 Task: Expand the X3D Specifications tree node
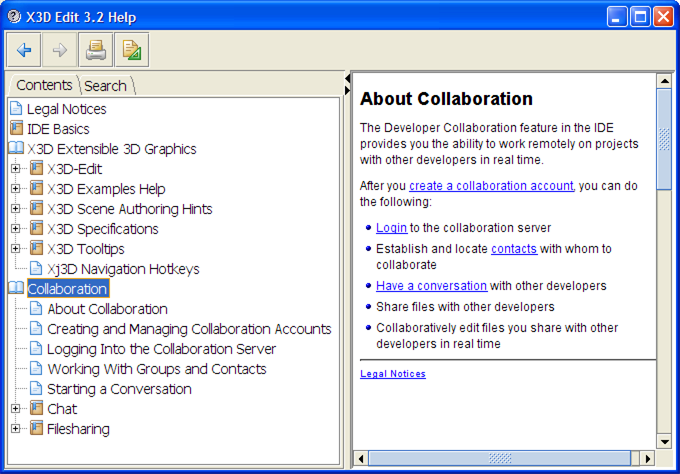tap(16, 229)
